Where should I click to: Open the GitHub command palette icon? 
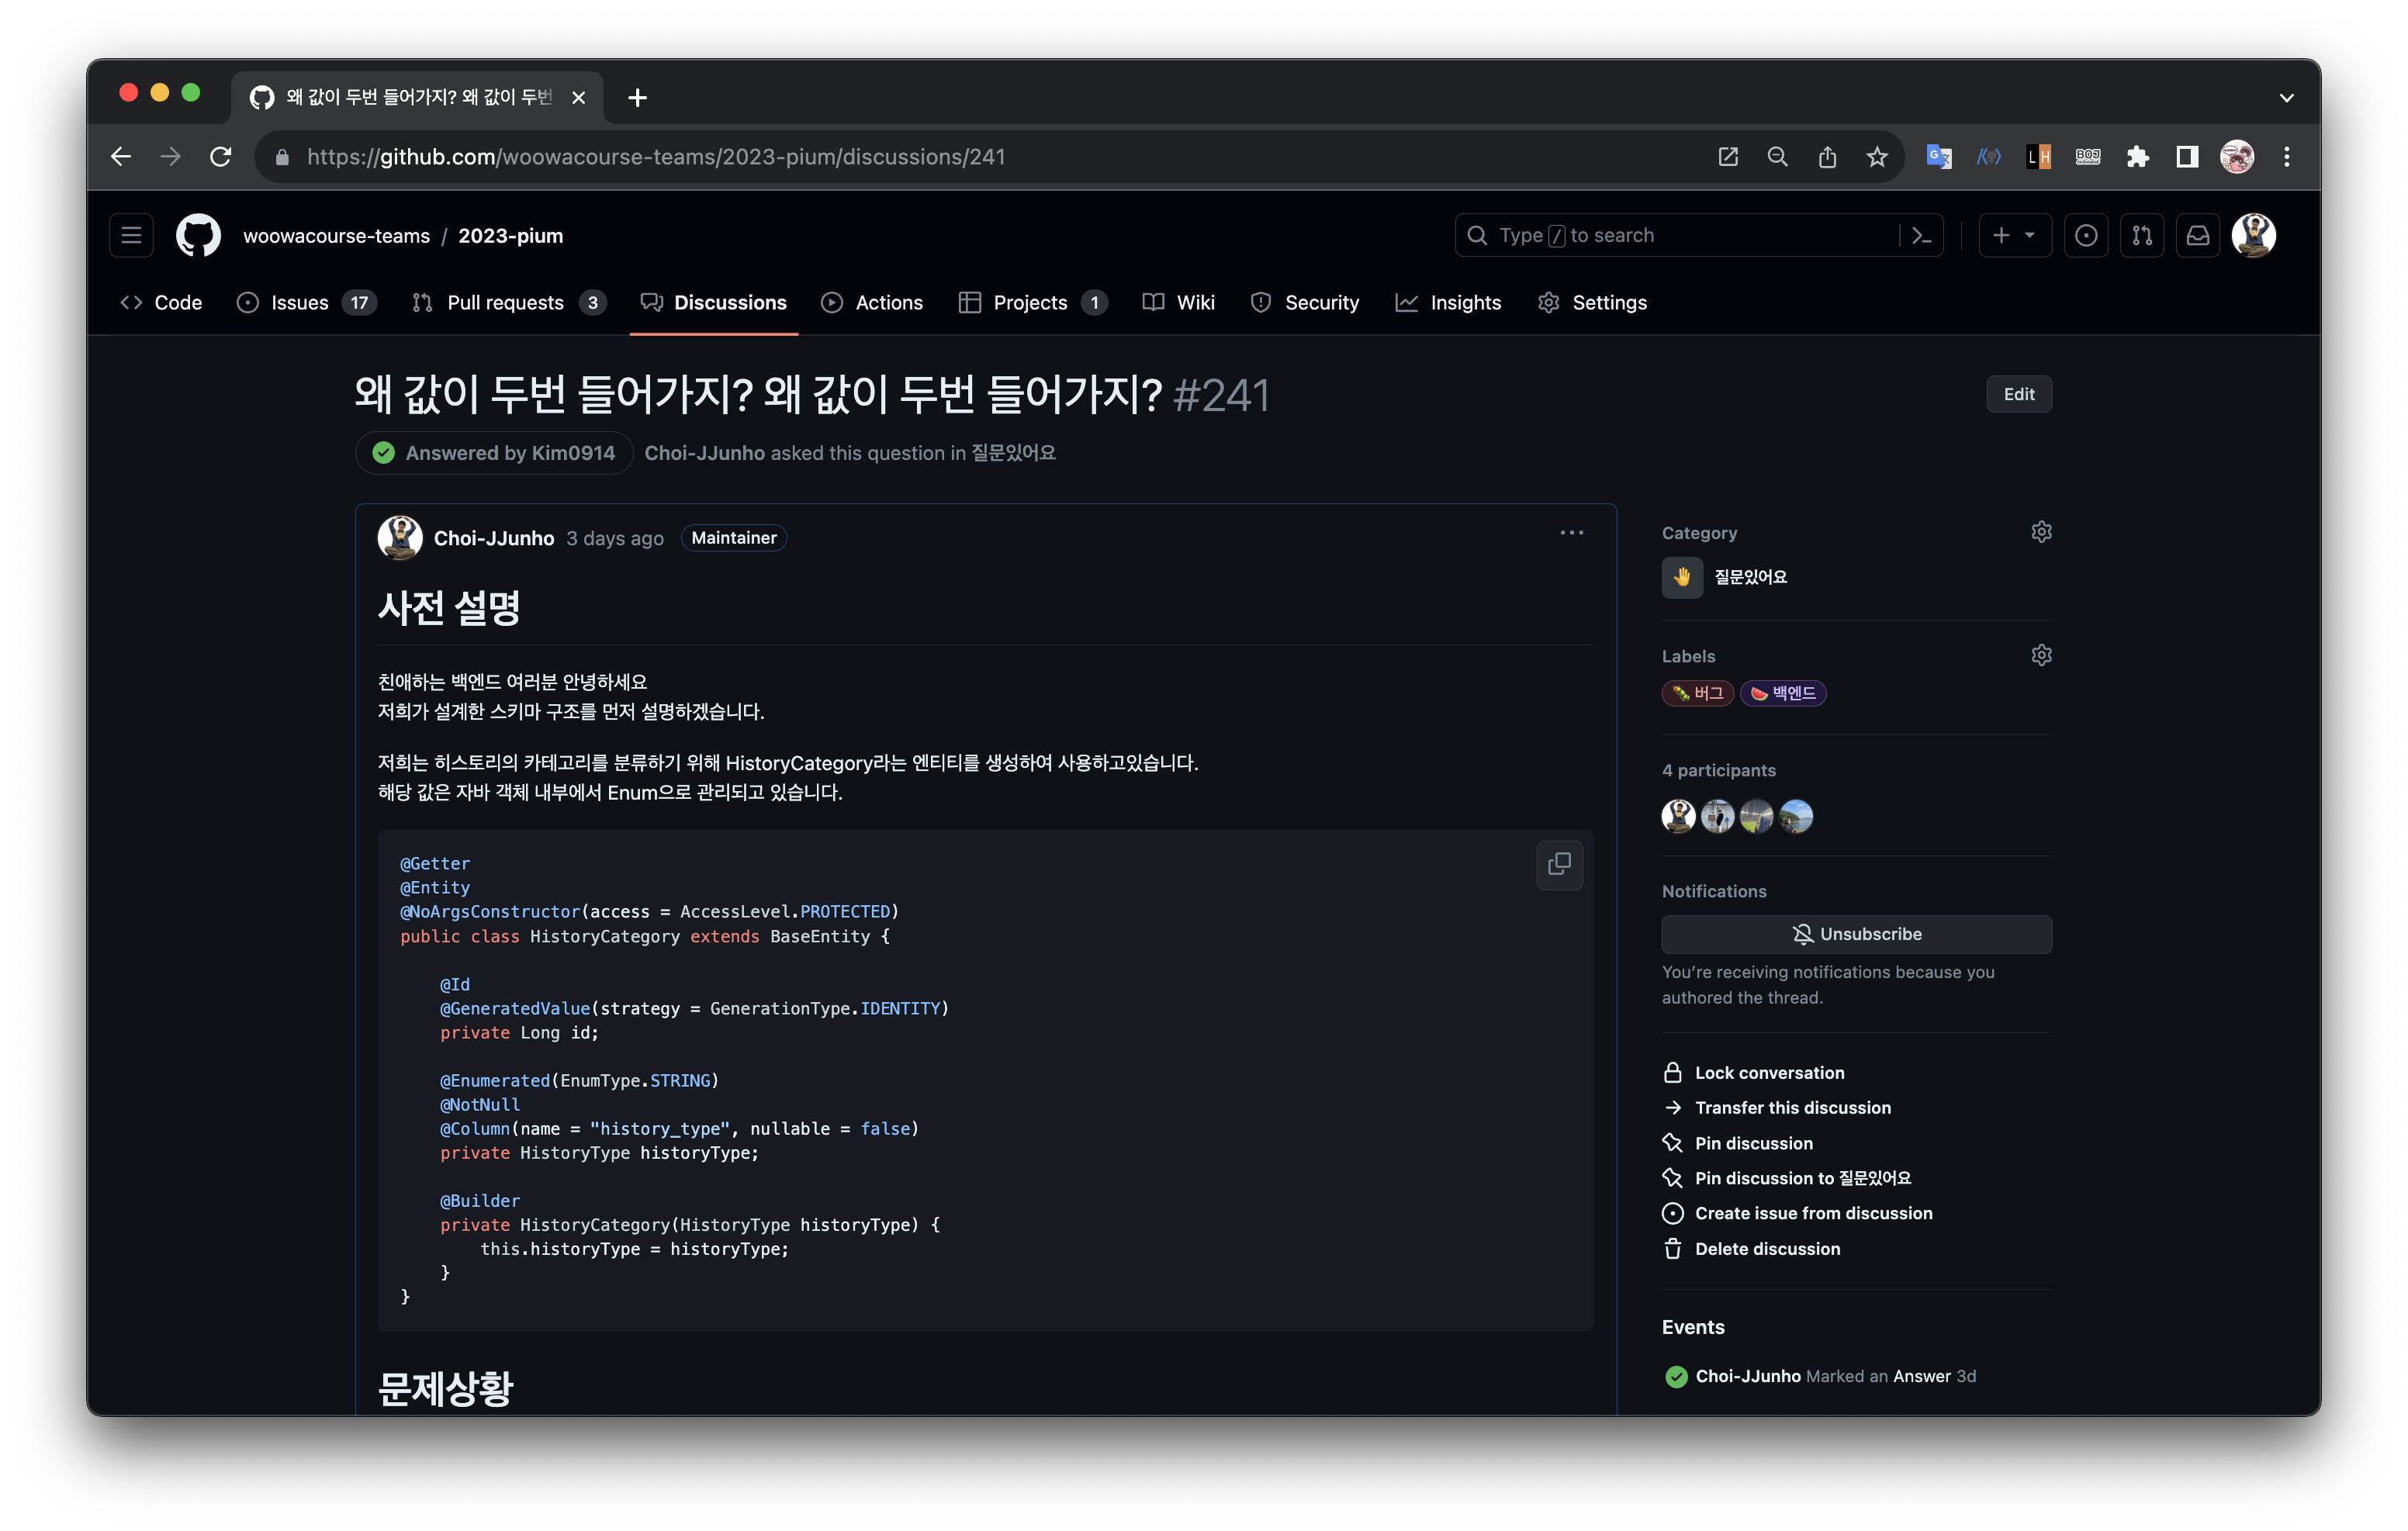1921,236
